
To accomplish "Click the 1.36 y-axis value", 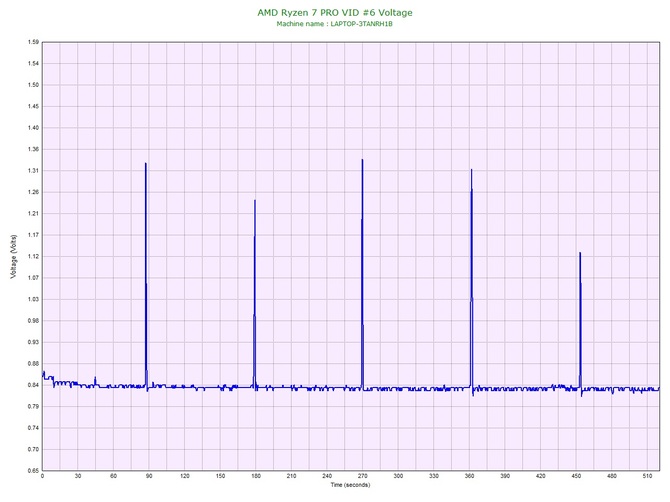I will point(33,149).
